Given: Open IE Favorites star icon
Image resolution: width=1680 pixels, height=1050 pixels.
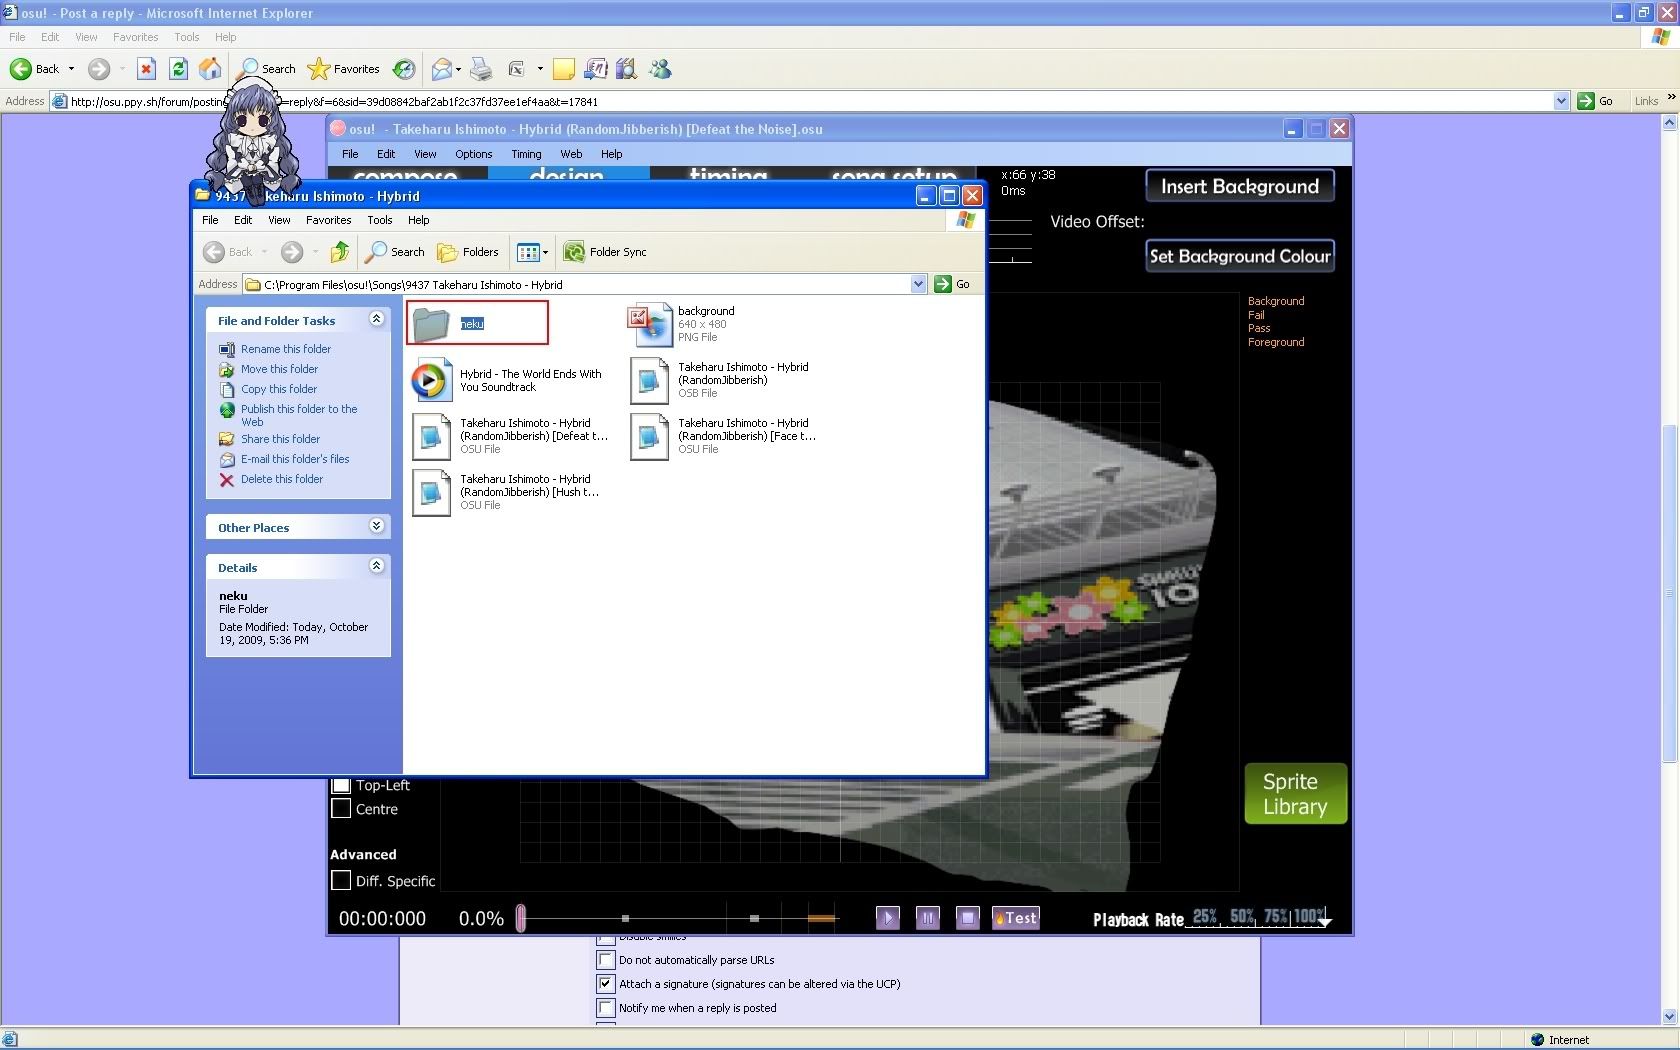Looking at the screenshot, I should point(319,69).
